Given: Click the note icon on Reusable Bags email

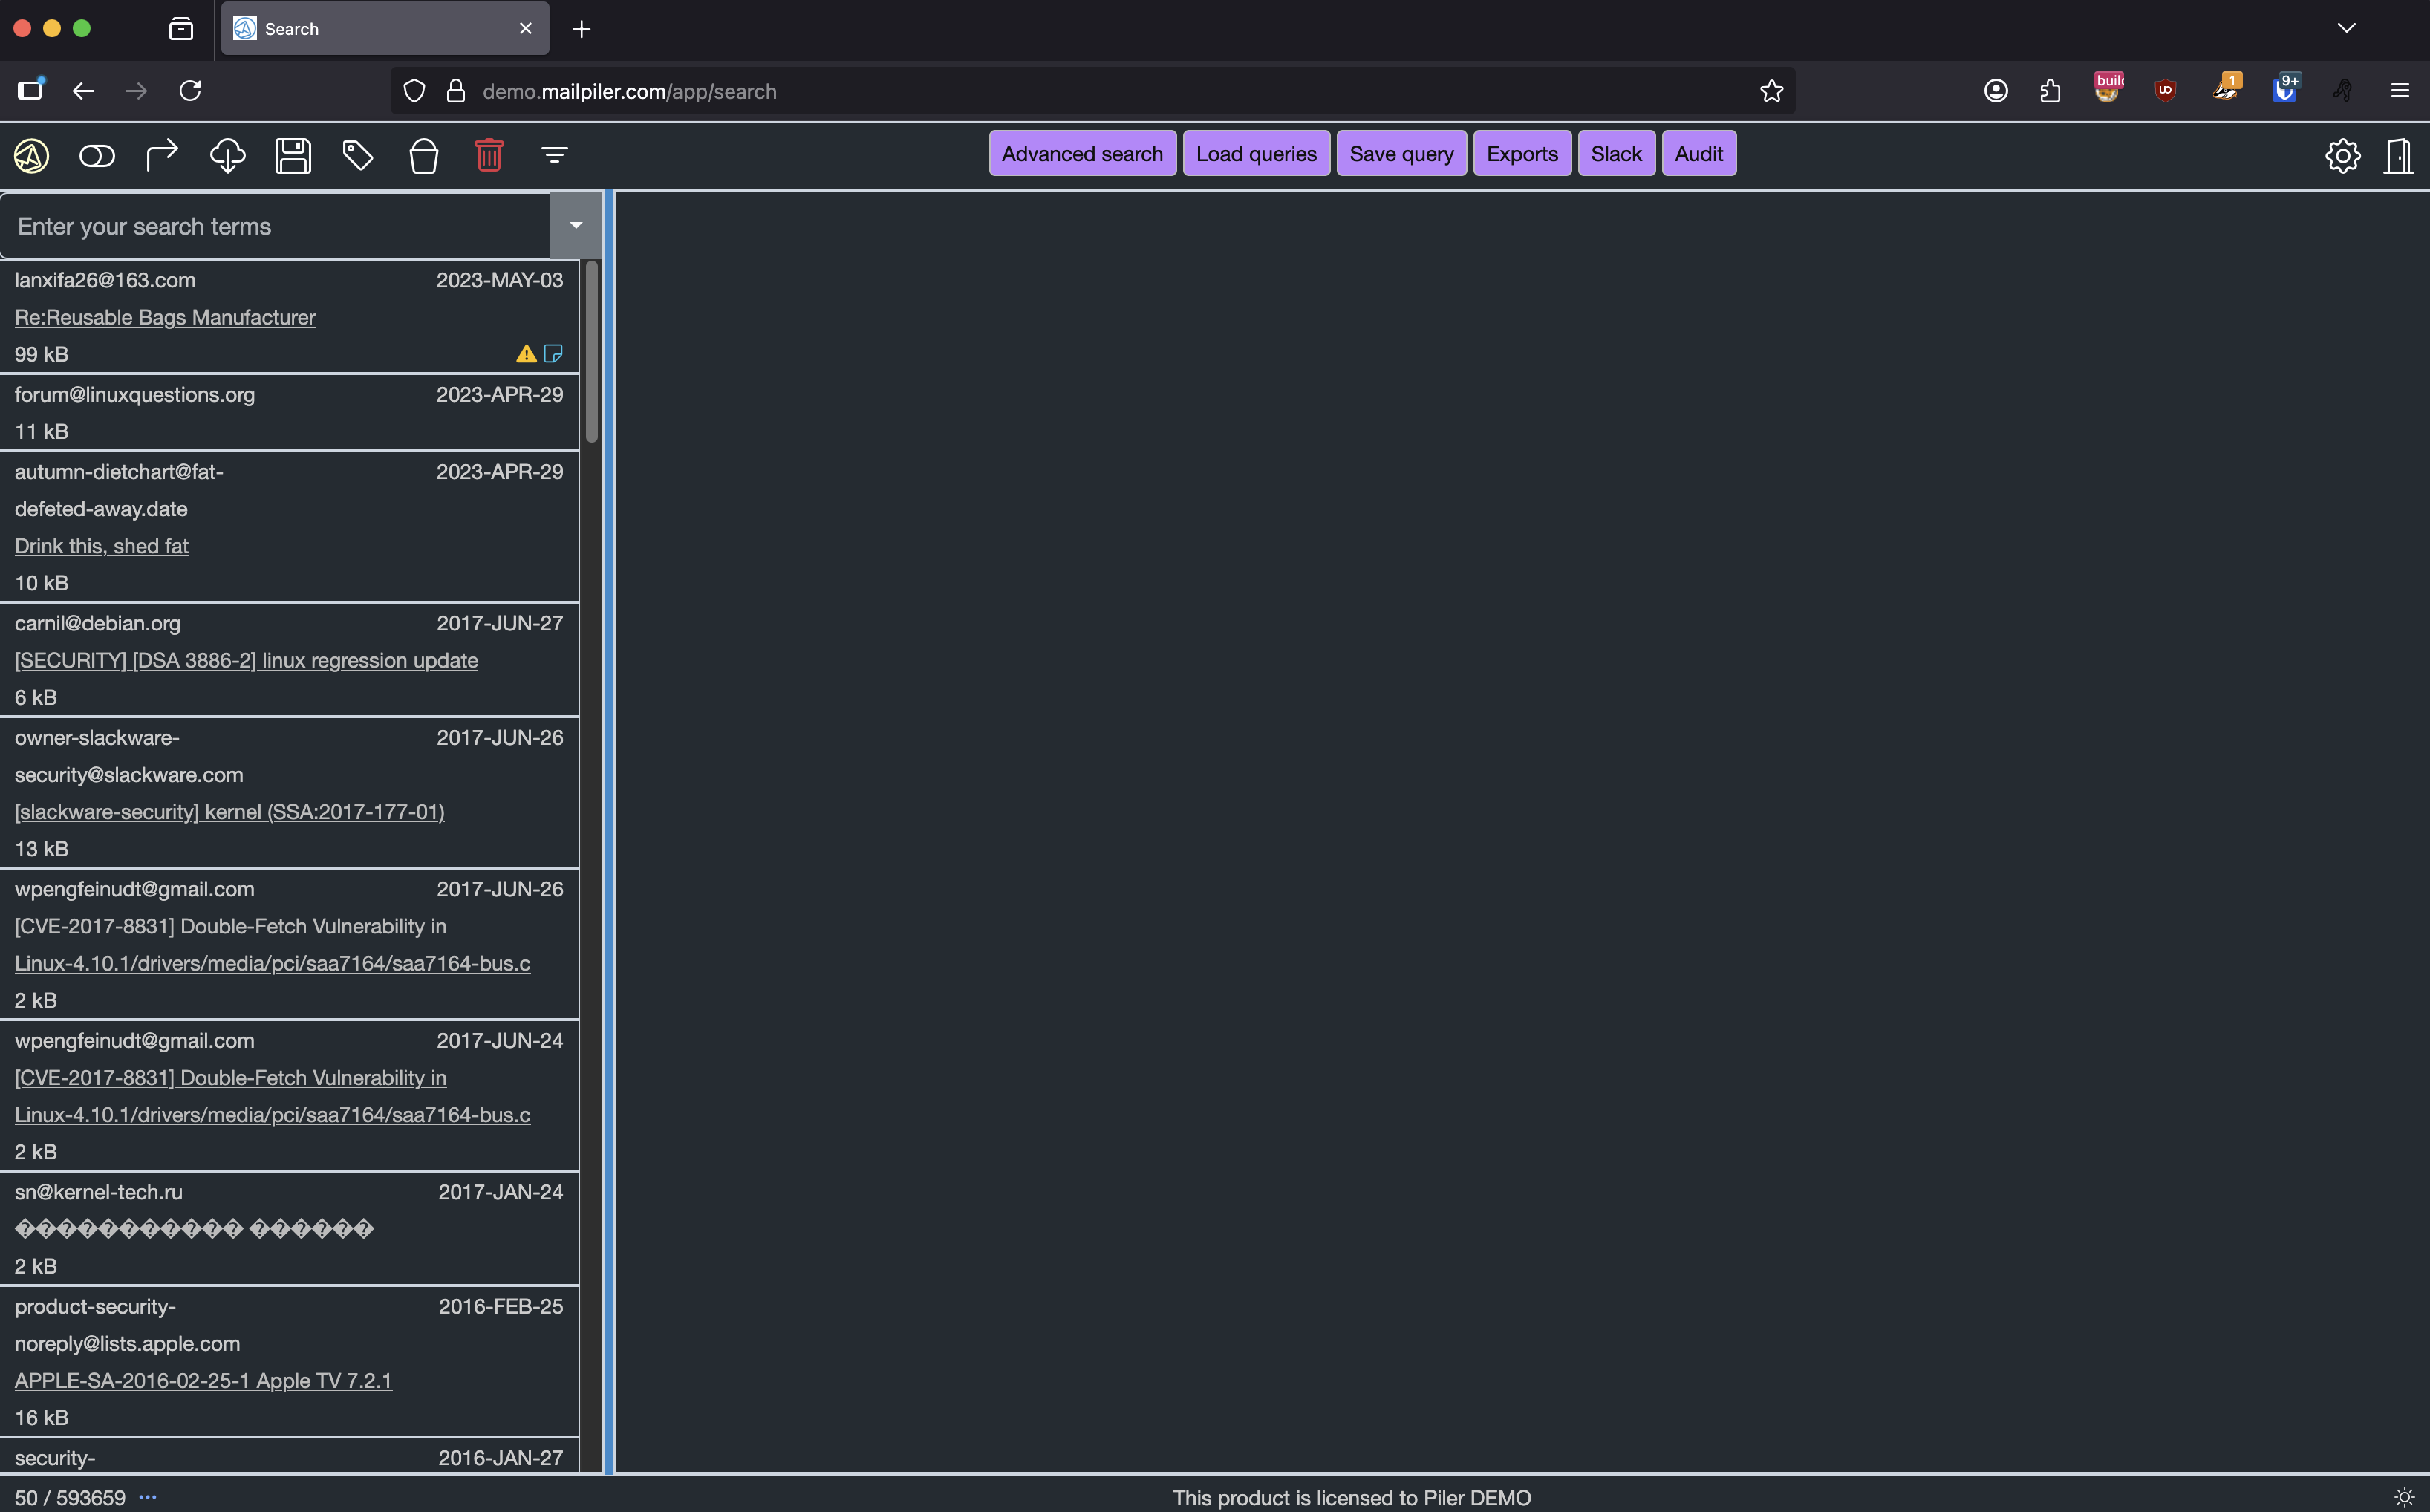Looking at the screenshot, I should [x=553, y=353].
